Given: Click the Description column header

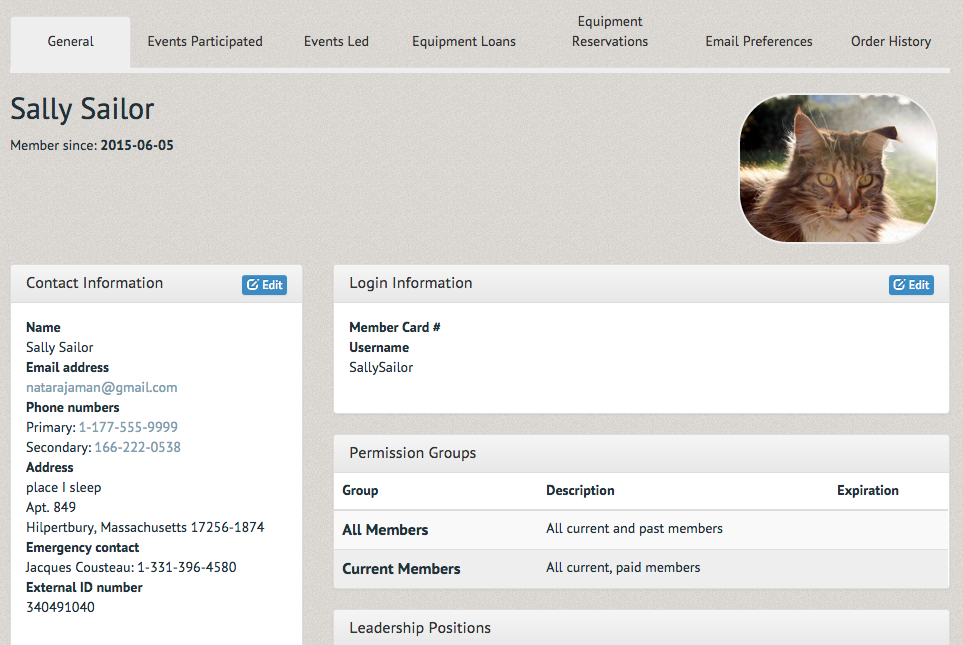Looking at the screenshot, I should 580,490.
